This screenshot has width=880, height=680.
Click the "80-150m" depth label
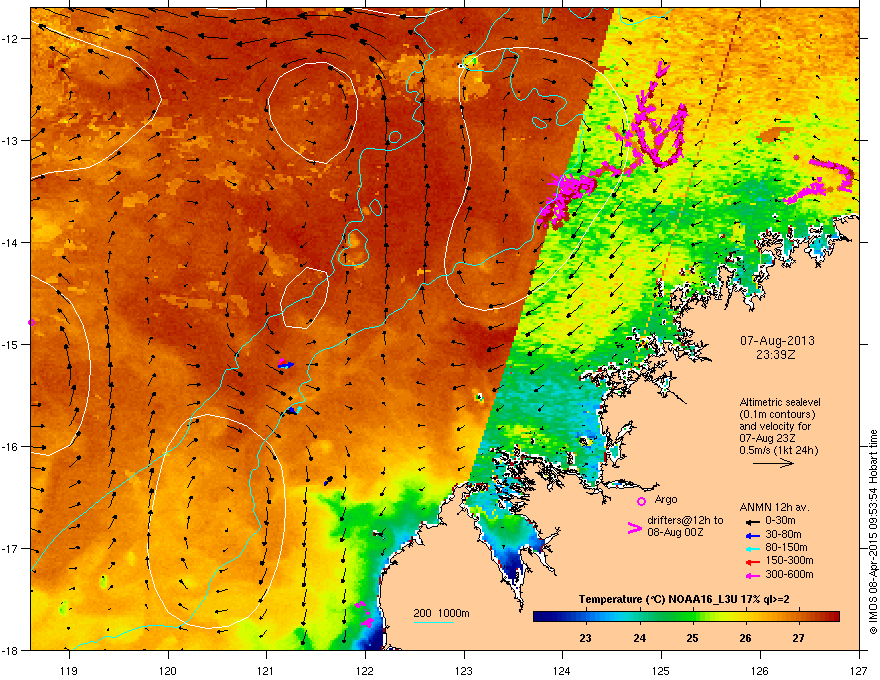point(786,548)
